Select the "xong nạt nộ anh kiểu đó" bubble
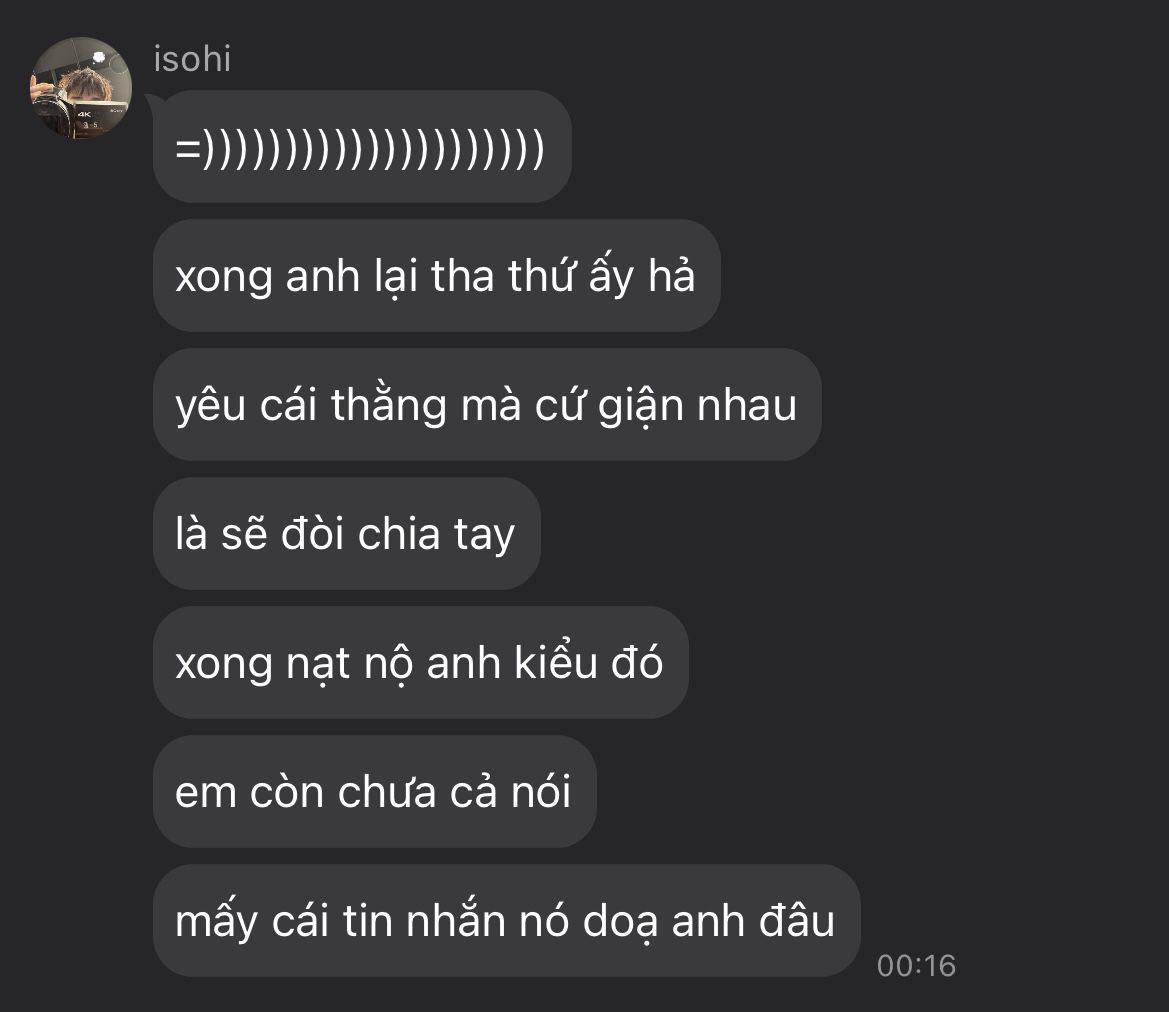This screenshot has width=1169, height=1012. tap(420, 662)
